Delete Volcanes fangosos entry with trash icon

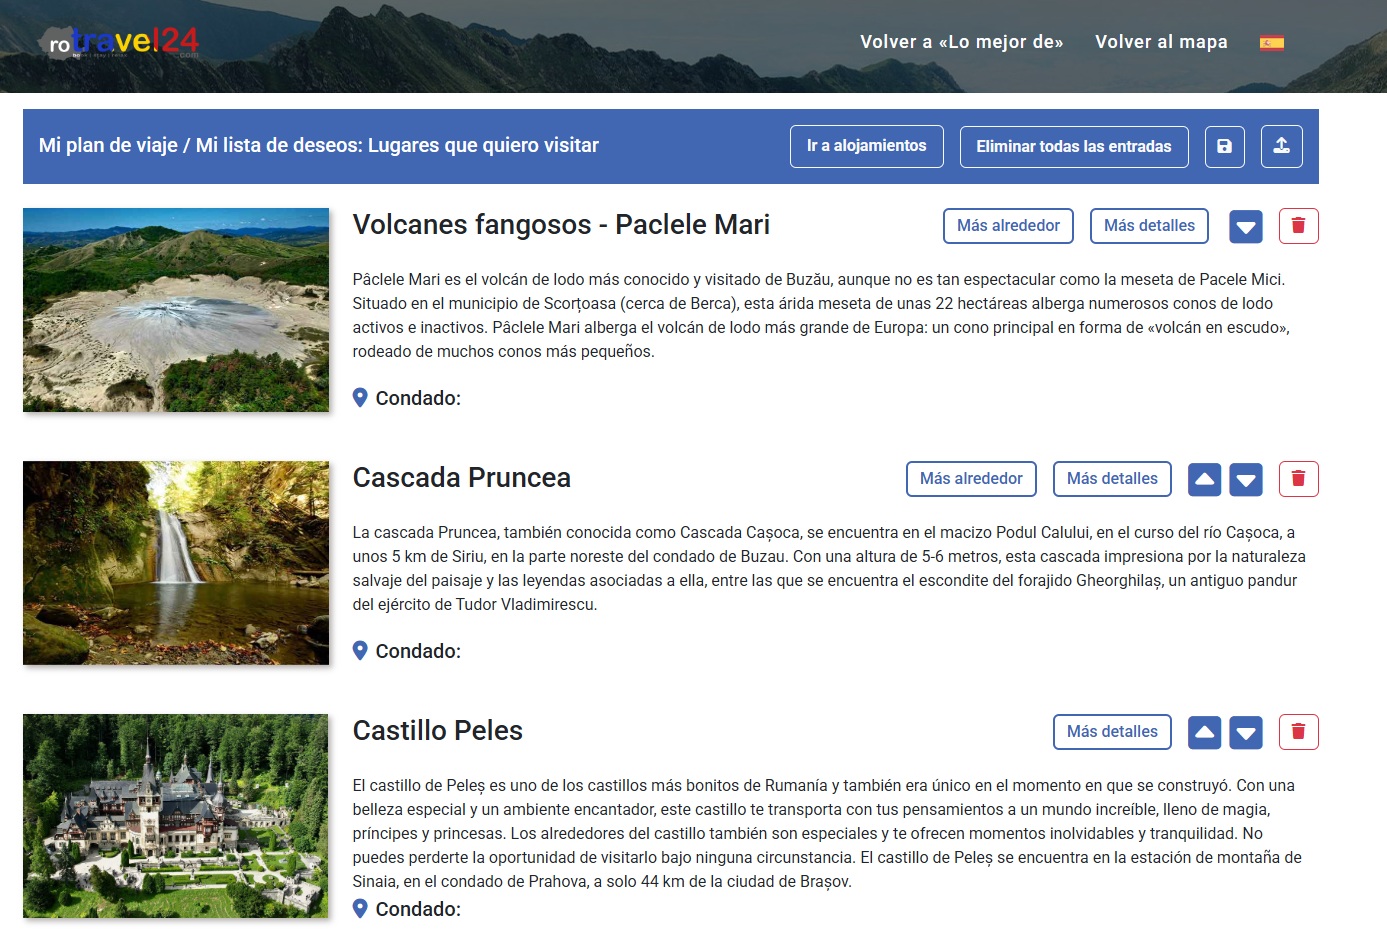[1298, 226]
